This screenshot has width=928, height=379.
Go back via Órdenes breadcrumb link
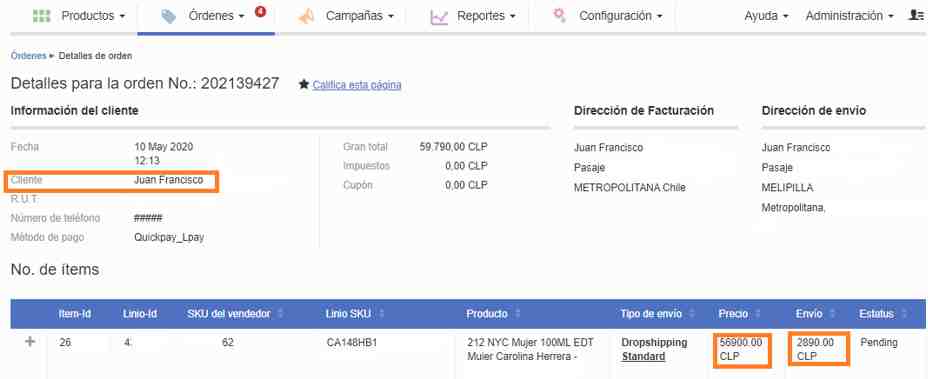tap(28, 56)
